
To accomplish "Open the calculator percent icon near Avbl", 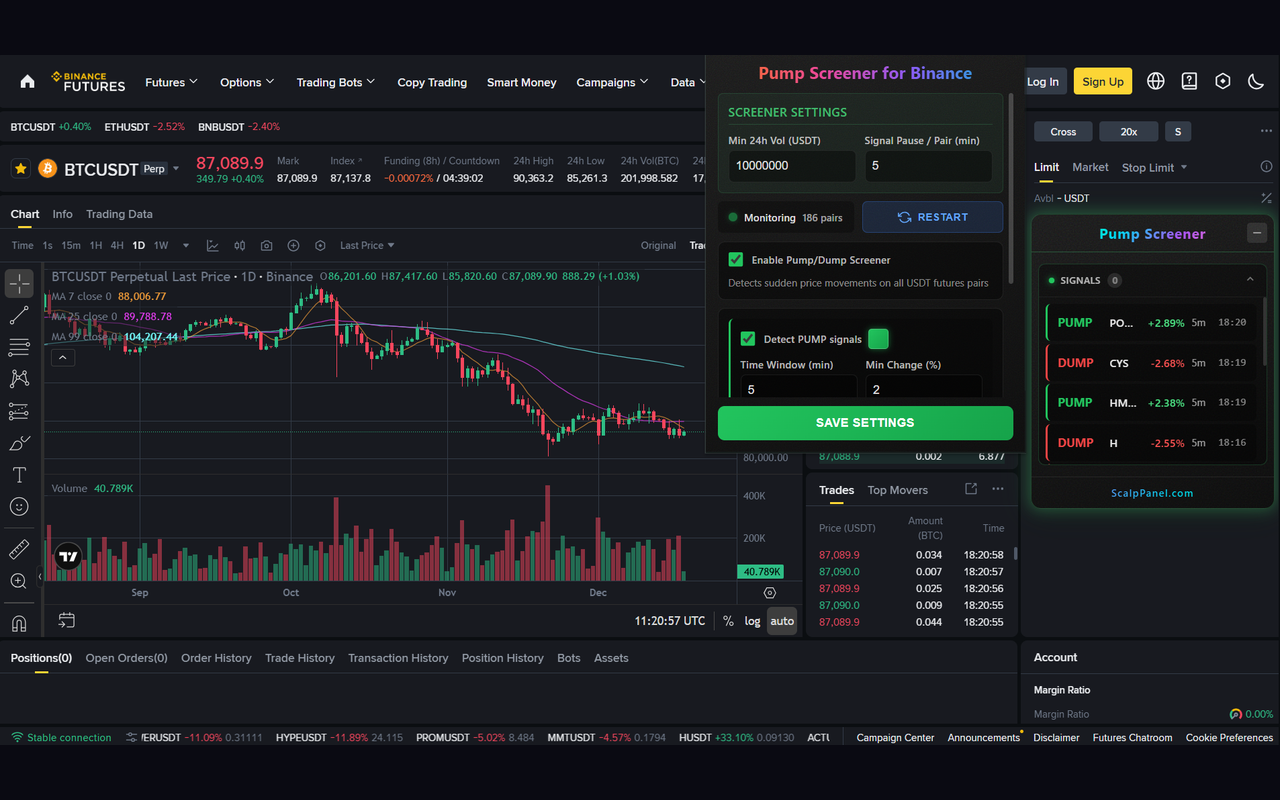I will click(1266, 198).
